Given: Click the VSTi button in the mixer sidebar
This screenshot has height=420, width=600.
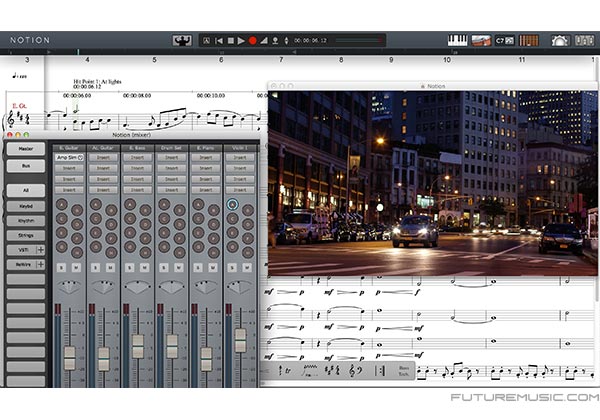Looking at the screenshot, I should pyautogui.click(x=23, y=250).
